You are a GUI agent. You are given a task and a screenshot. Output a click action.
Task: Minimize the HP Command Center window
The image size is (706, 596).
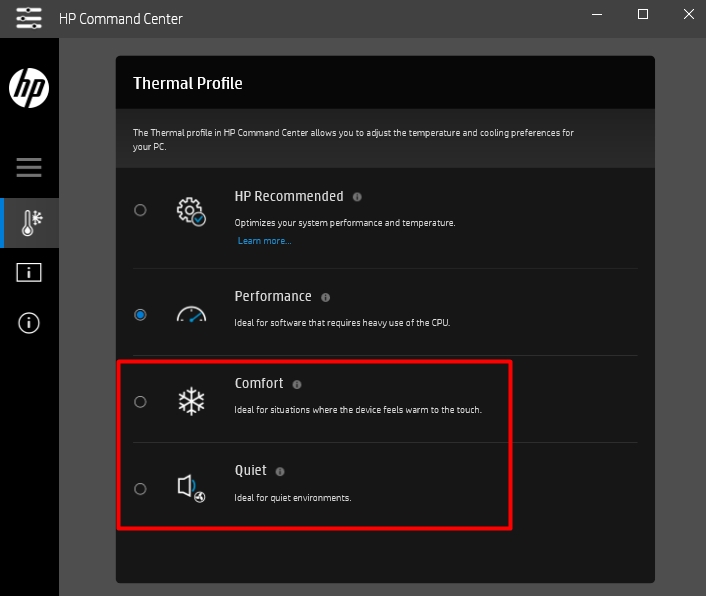coord(597,14)
